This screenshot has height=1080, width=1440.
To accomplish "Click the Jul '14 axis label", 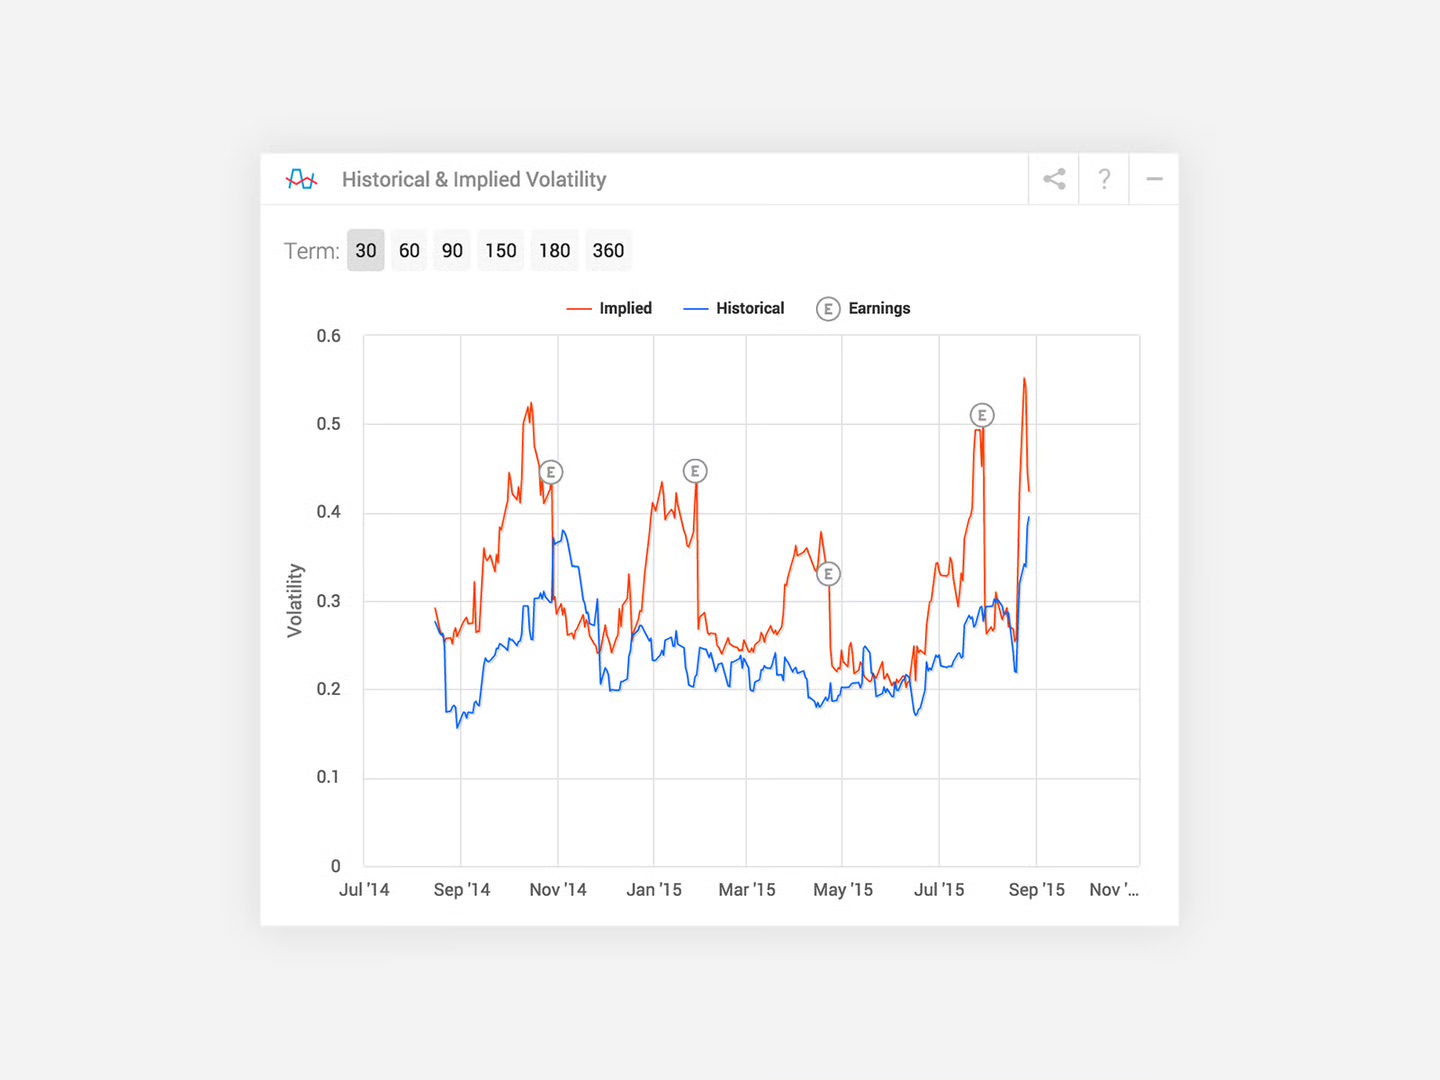I will pyautogui.click(x=364, y=889).
